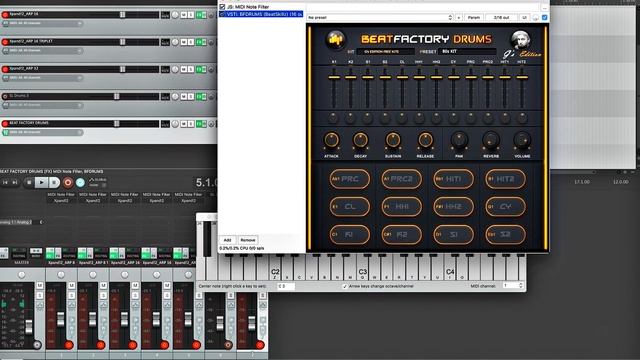
Task: Mute the Xpand!2_ARP 16 TRIPLET track
Action: 184,42
